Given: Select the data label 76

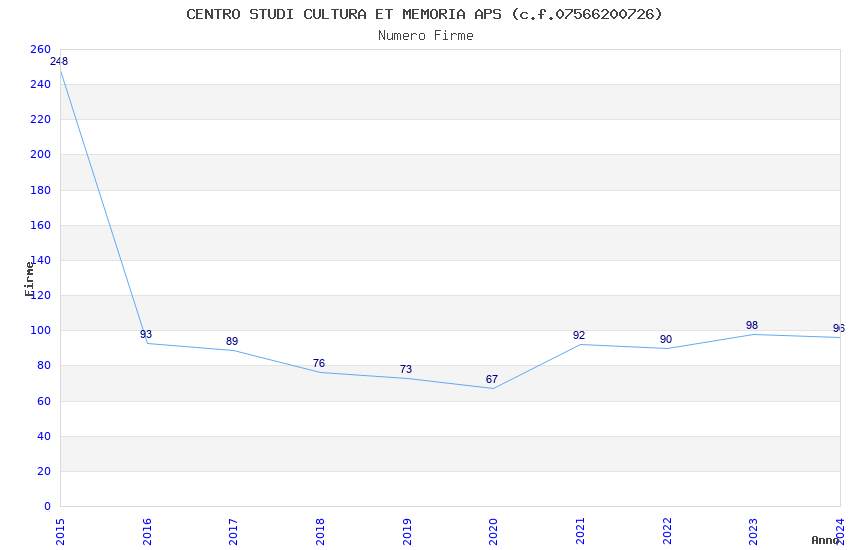Looking at the screenshot, I should (x=319, y=363).
